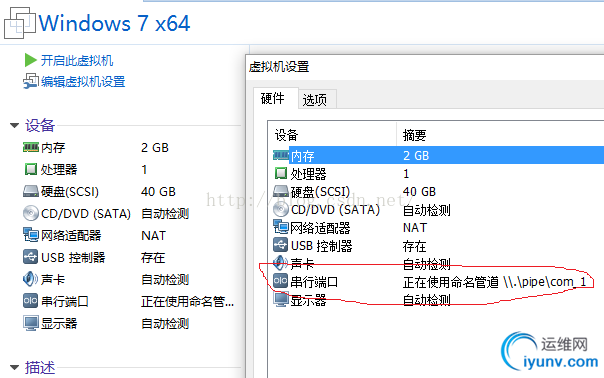Select 串行端口 in the left device list
604x378 pixels.
point(65,301)
